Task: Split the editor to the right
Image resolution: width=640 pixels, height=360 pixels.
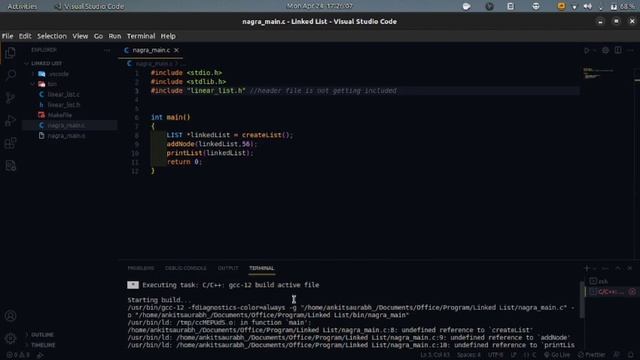Action: click(x=618, y=50)
